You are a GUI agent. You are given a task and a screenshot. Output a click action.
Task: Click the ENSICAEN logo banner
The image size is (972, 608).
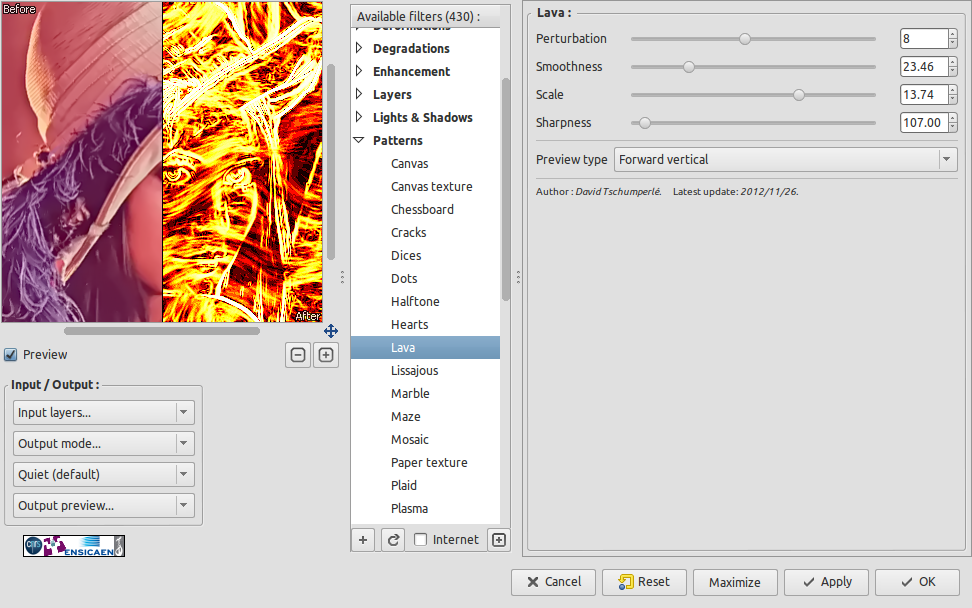click(x=74, y=545)
